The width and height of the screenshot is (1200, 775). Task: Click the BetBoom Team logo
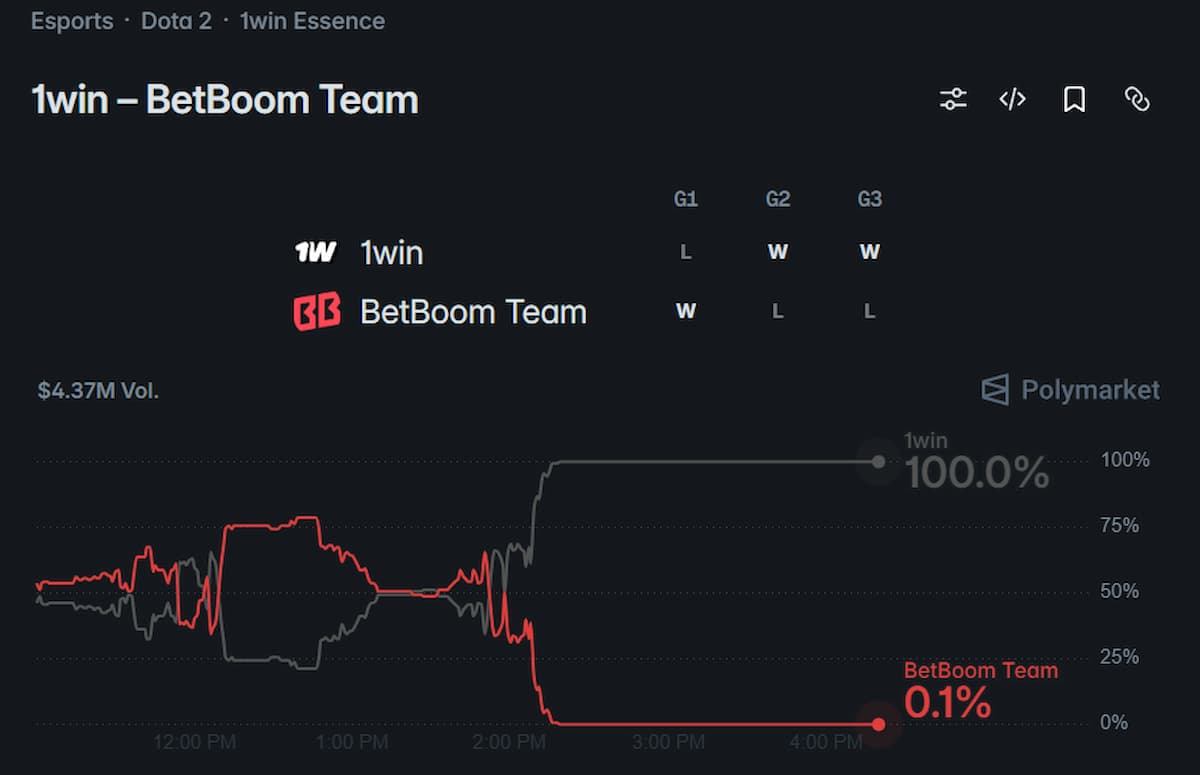pos(317,312)
